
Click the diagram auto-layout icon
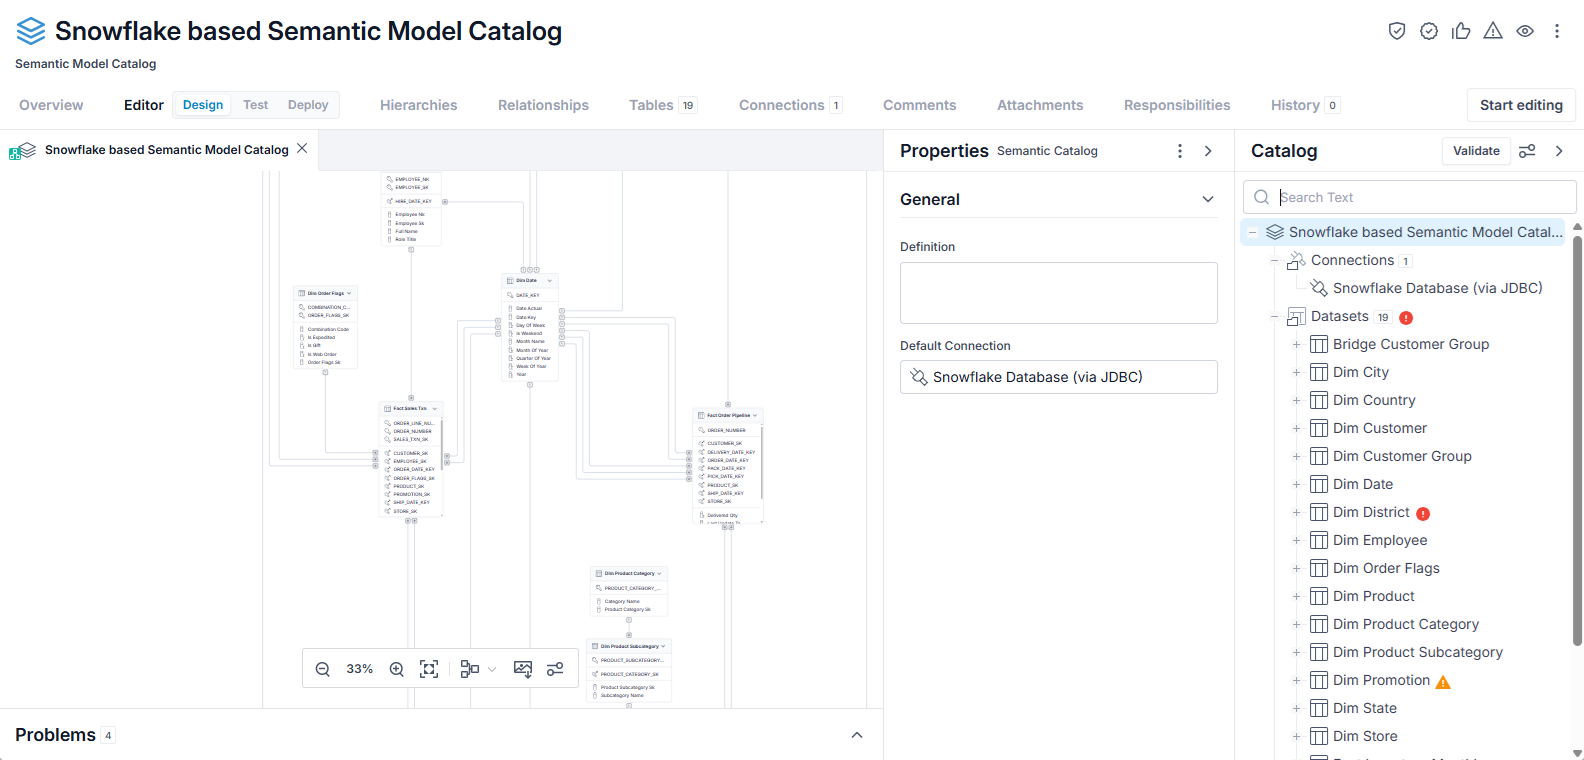coord(470,669)
